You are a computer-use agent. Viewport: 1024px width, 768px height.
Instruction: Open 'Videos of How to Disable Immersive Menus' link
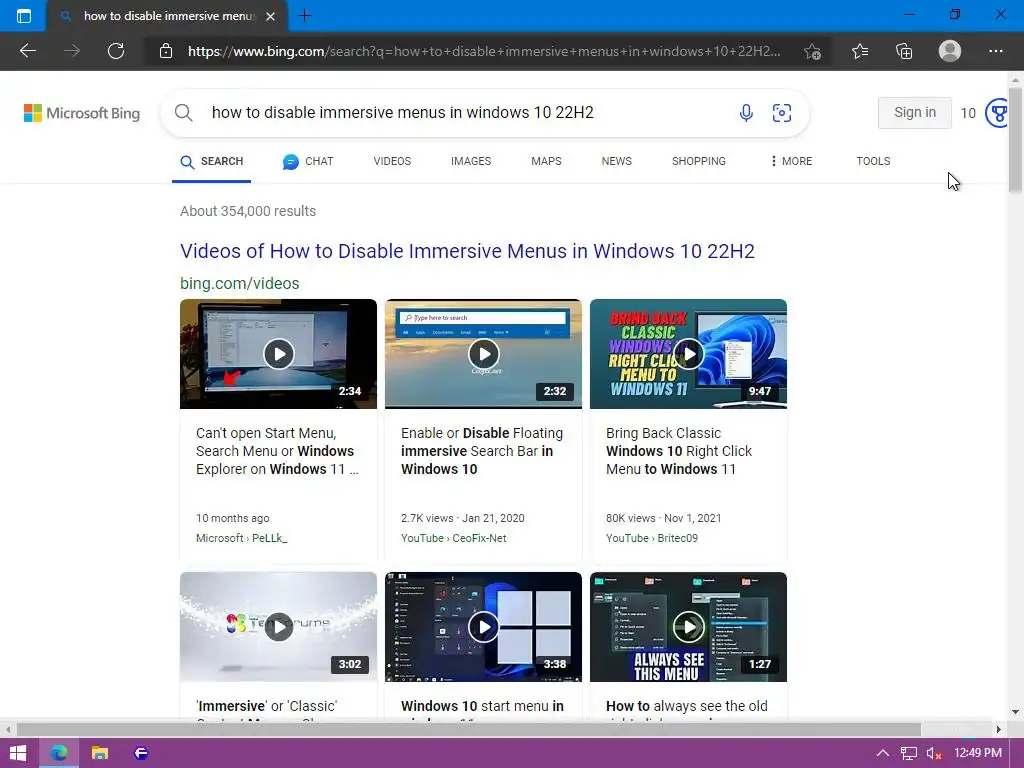tap(467, 251)
